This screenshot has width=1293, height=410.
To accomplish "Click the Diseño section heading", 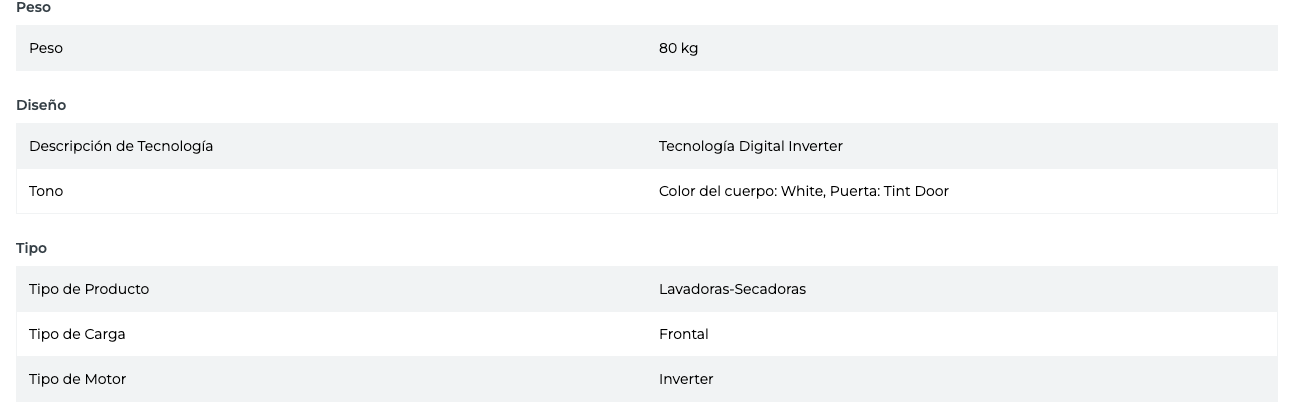I will pos(41,105).
